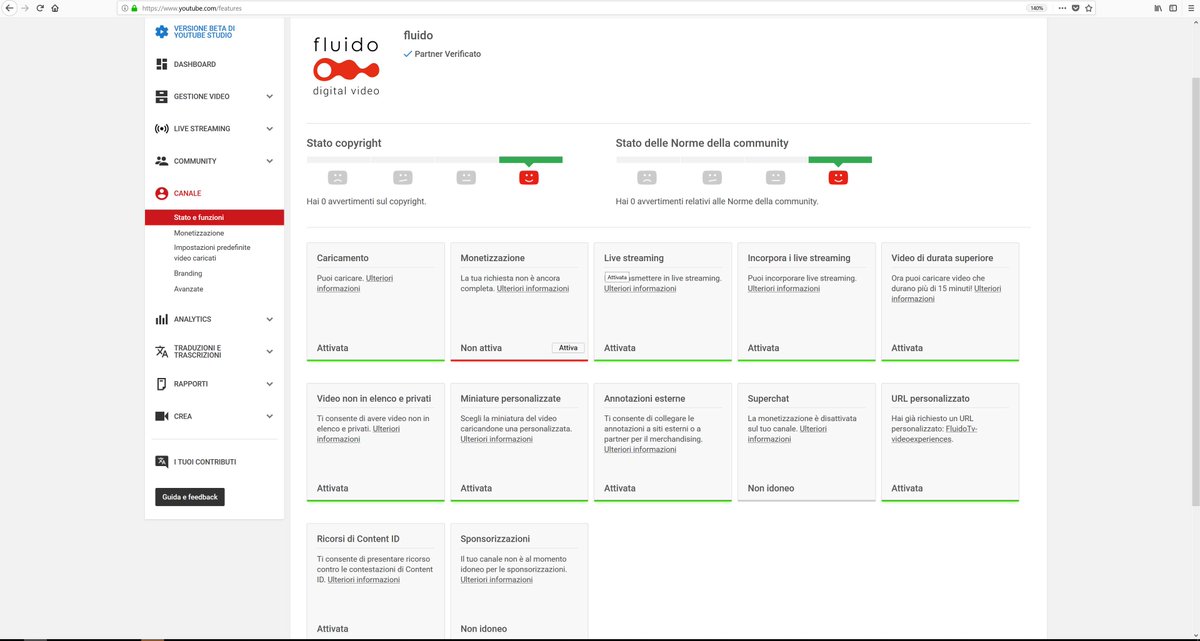Click the gray sad face under Norme della community
Screen dimensions: 1200x641
647,177
